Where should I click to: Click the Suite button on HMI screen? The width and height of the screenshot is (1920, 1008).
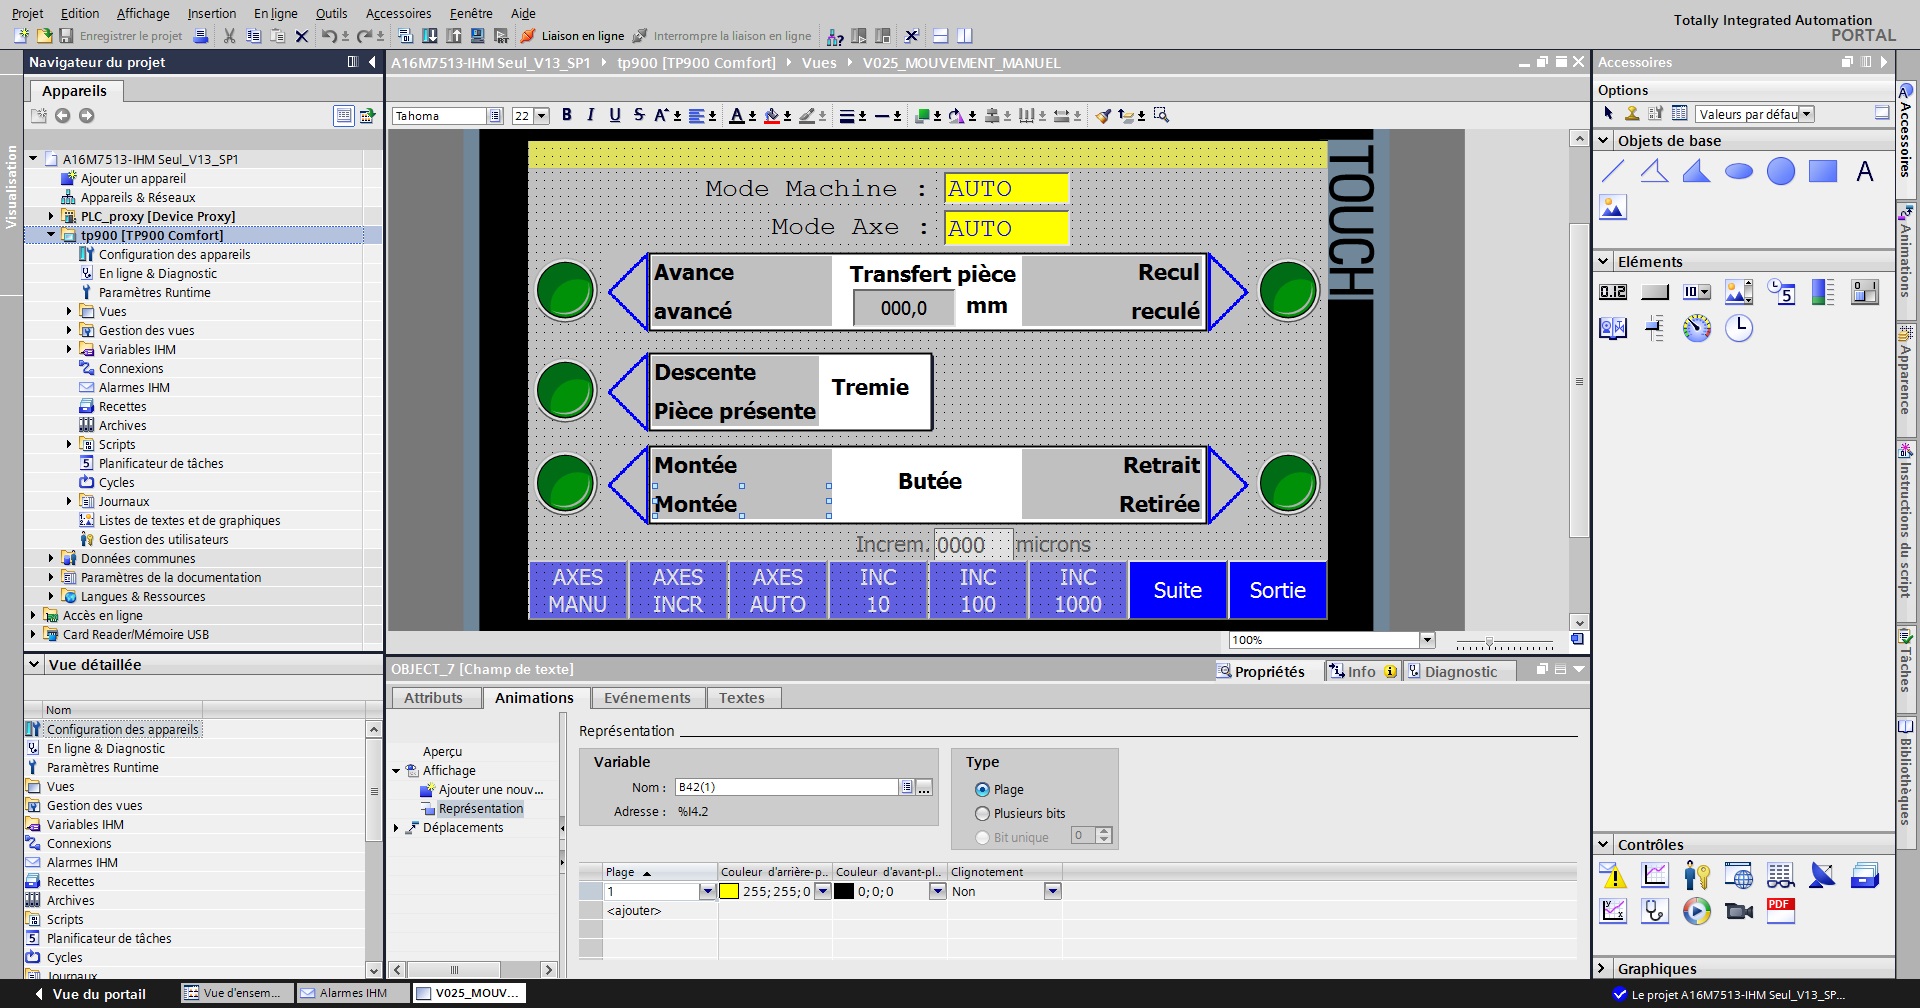[x=1177, y=590]
